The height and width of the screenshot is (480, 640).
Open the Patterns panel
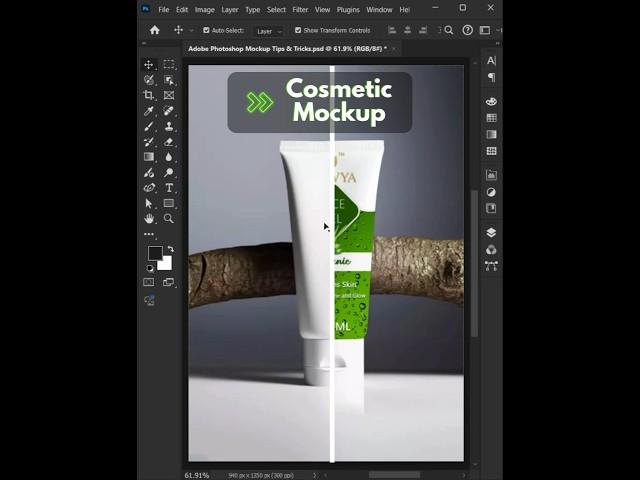[x=491, y=151]
